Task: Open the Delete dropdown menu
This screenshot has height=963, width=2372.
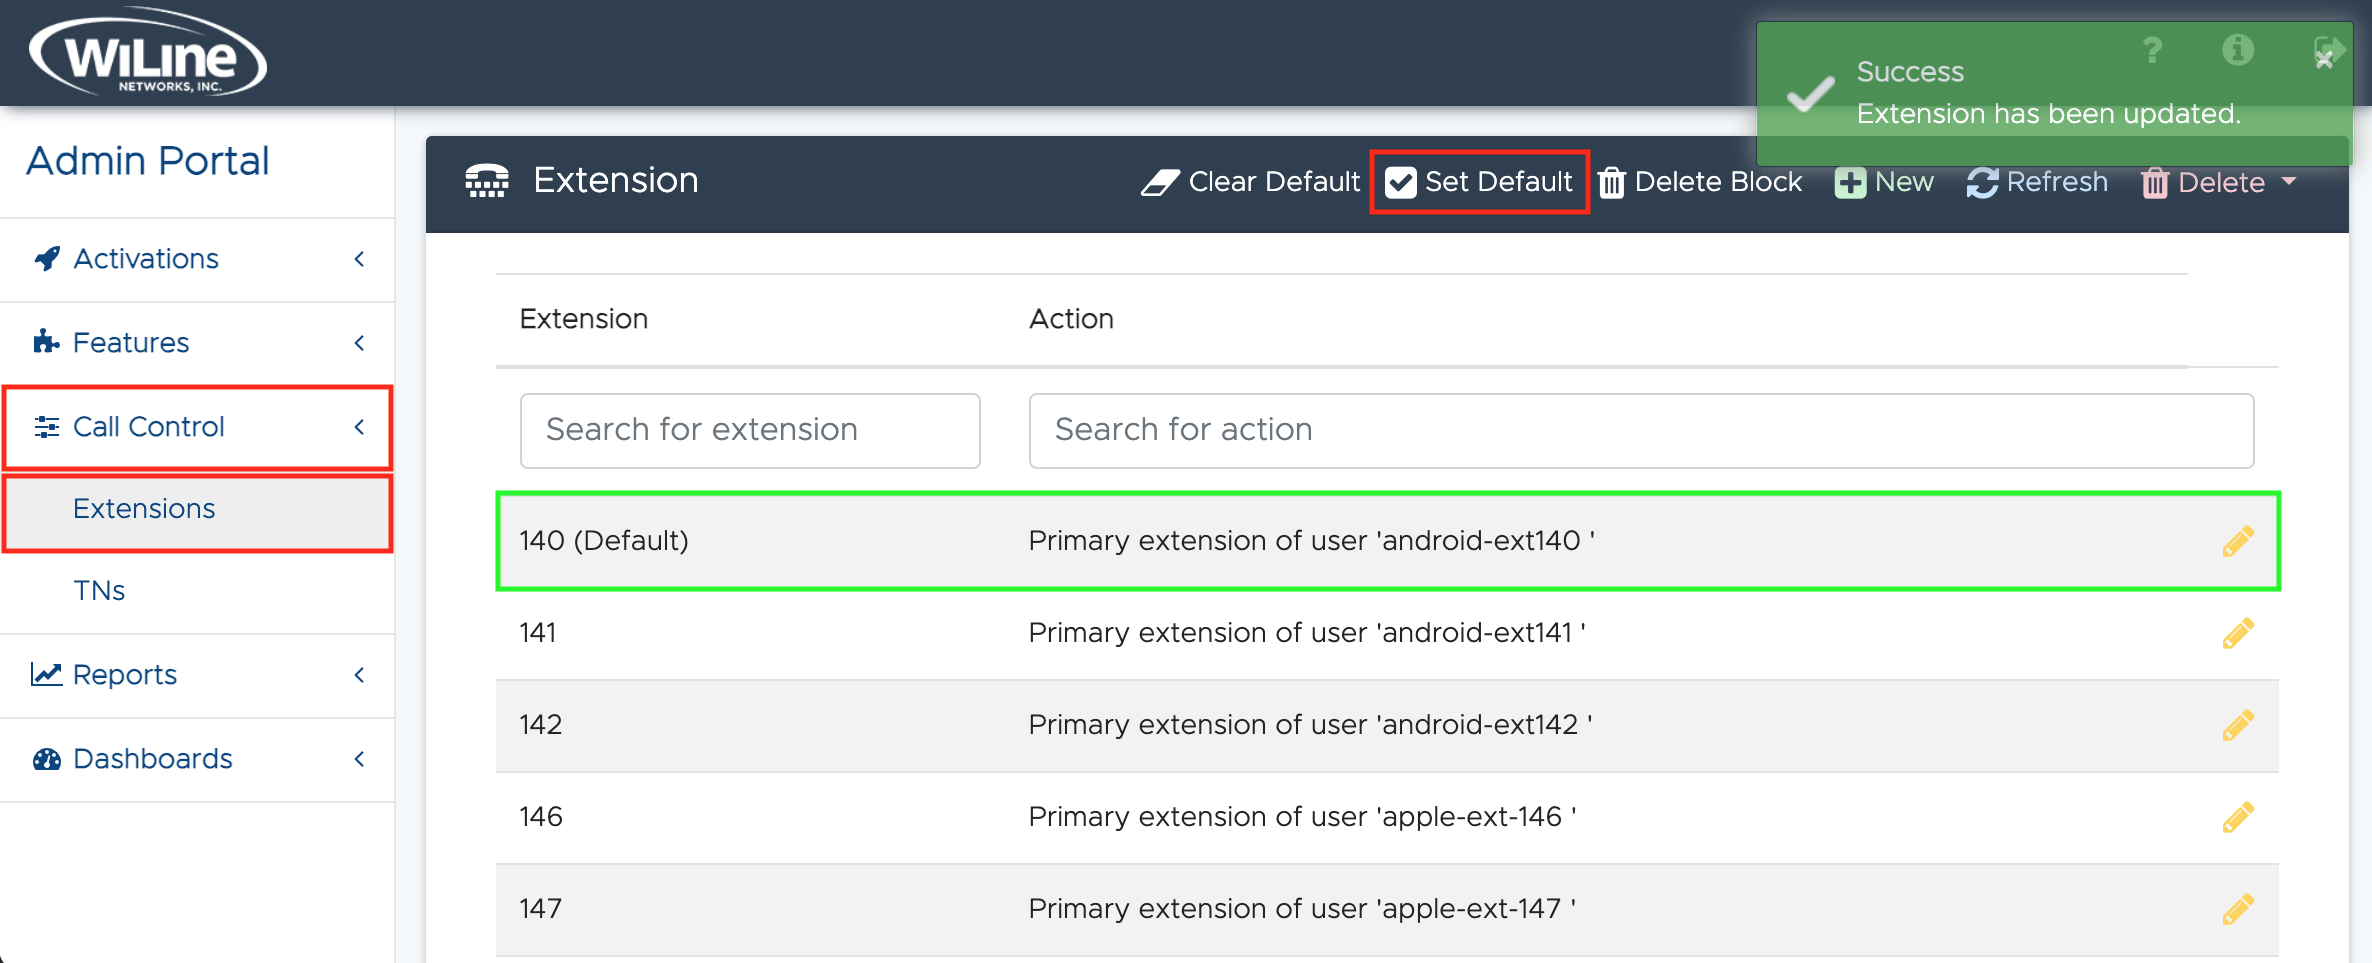Action: pyautogui.click(x=2219, y=182)
